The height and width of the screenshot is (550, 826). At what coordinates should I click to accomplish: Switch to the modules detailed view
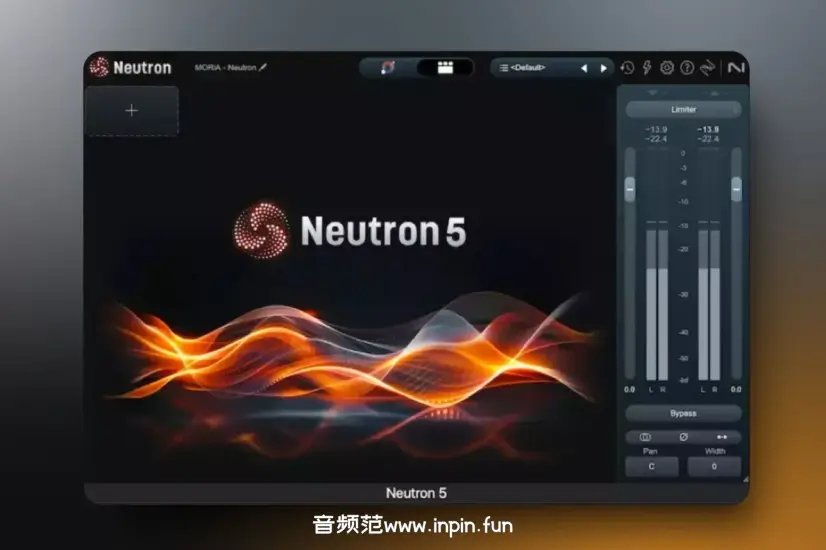pyautogui.click(x=445, y=68)
